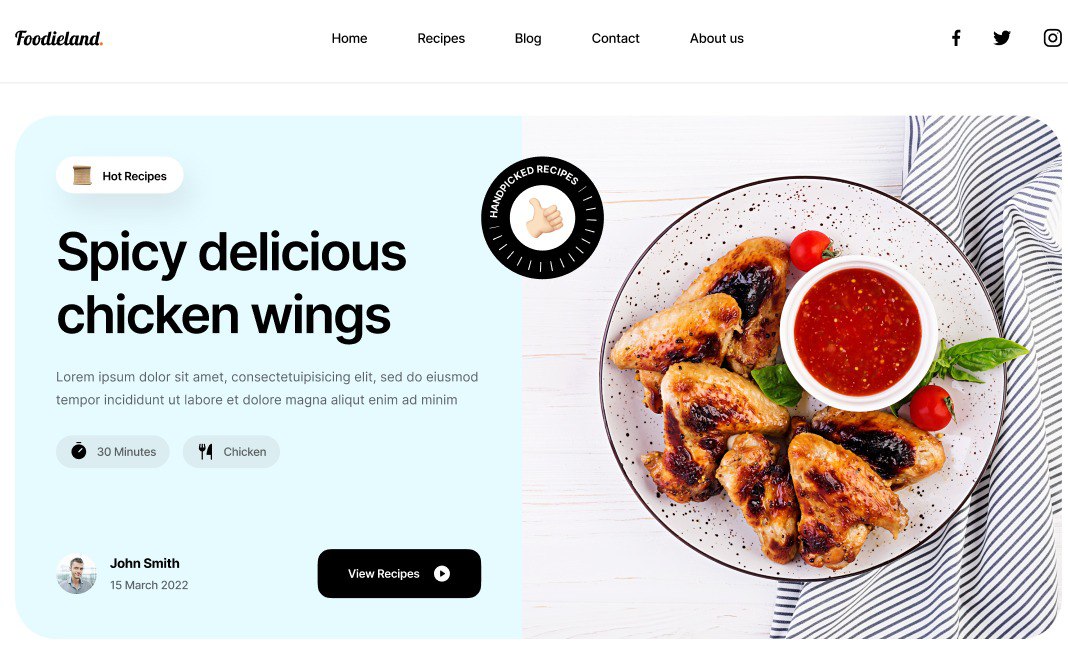Click the stopwatch icon beside 30 Minutes
Viewport: 1068px width, 650px height.
[x=79, y=451]
